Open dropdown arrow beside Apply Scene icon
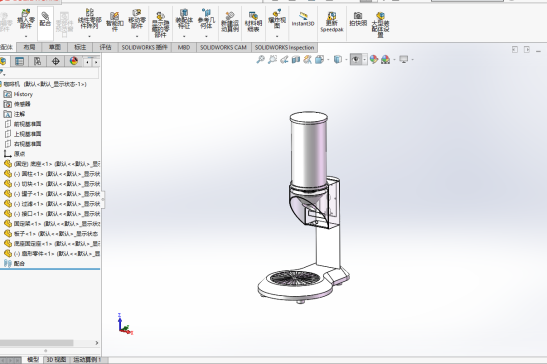The image size is (547, 364). [x=395, y=60]
